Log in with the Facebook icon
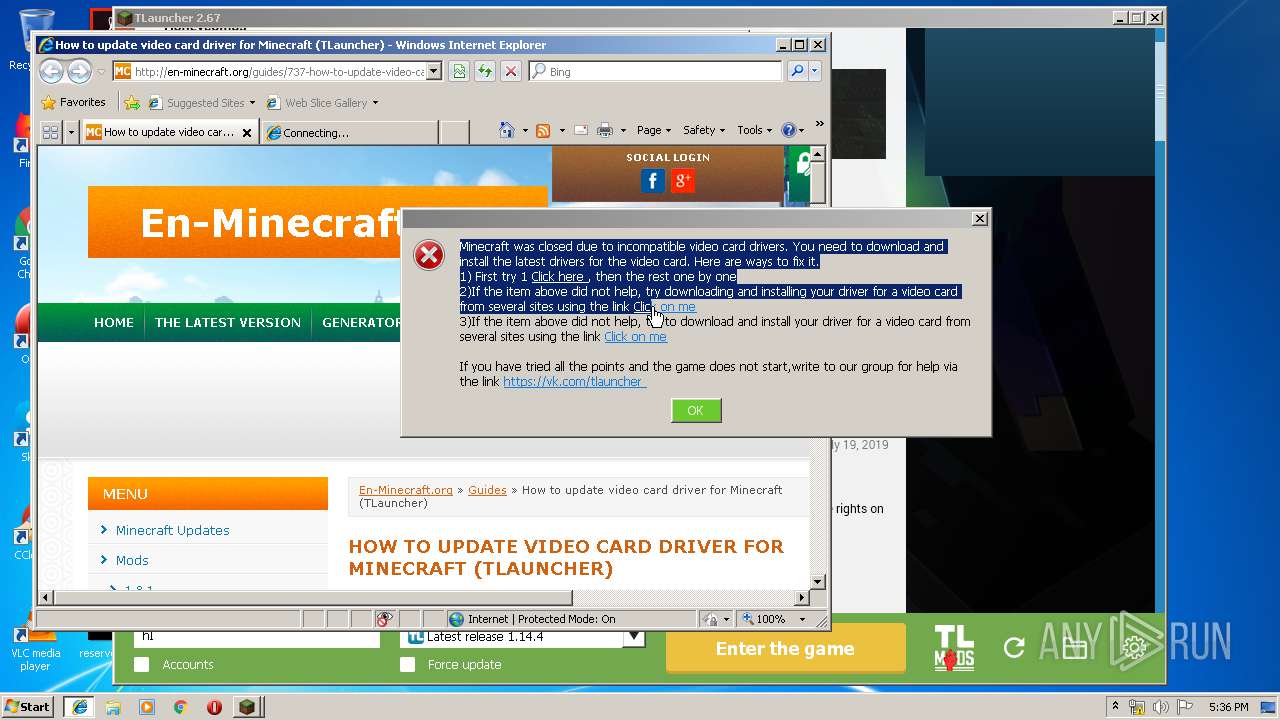 [x=652, y=181]
